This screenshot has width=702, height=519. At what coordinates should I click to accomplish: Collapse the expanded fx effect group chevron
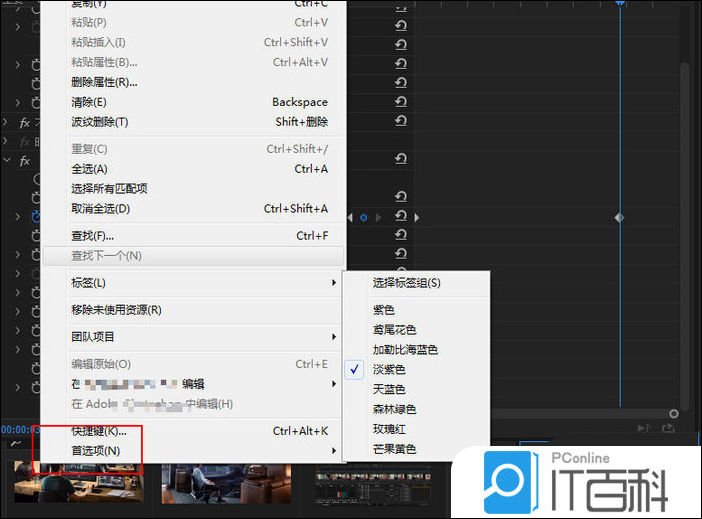pos(7,159)
